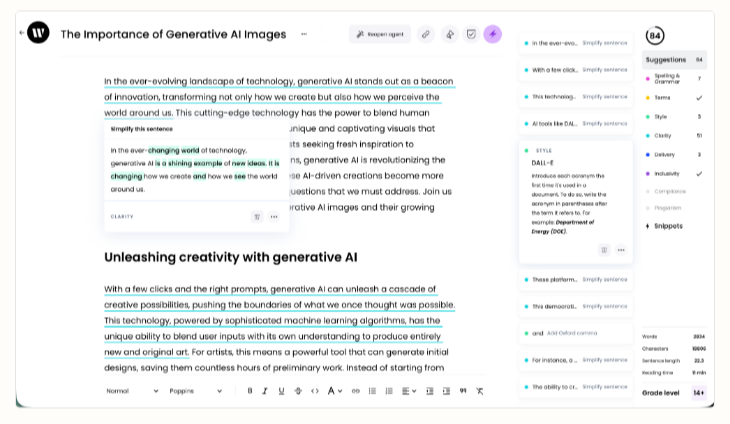
Task: Toggle bold formatting in bottom toolbar
Action: pos(250,391)
